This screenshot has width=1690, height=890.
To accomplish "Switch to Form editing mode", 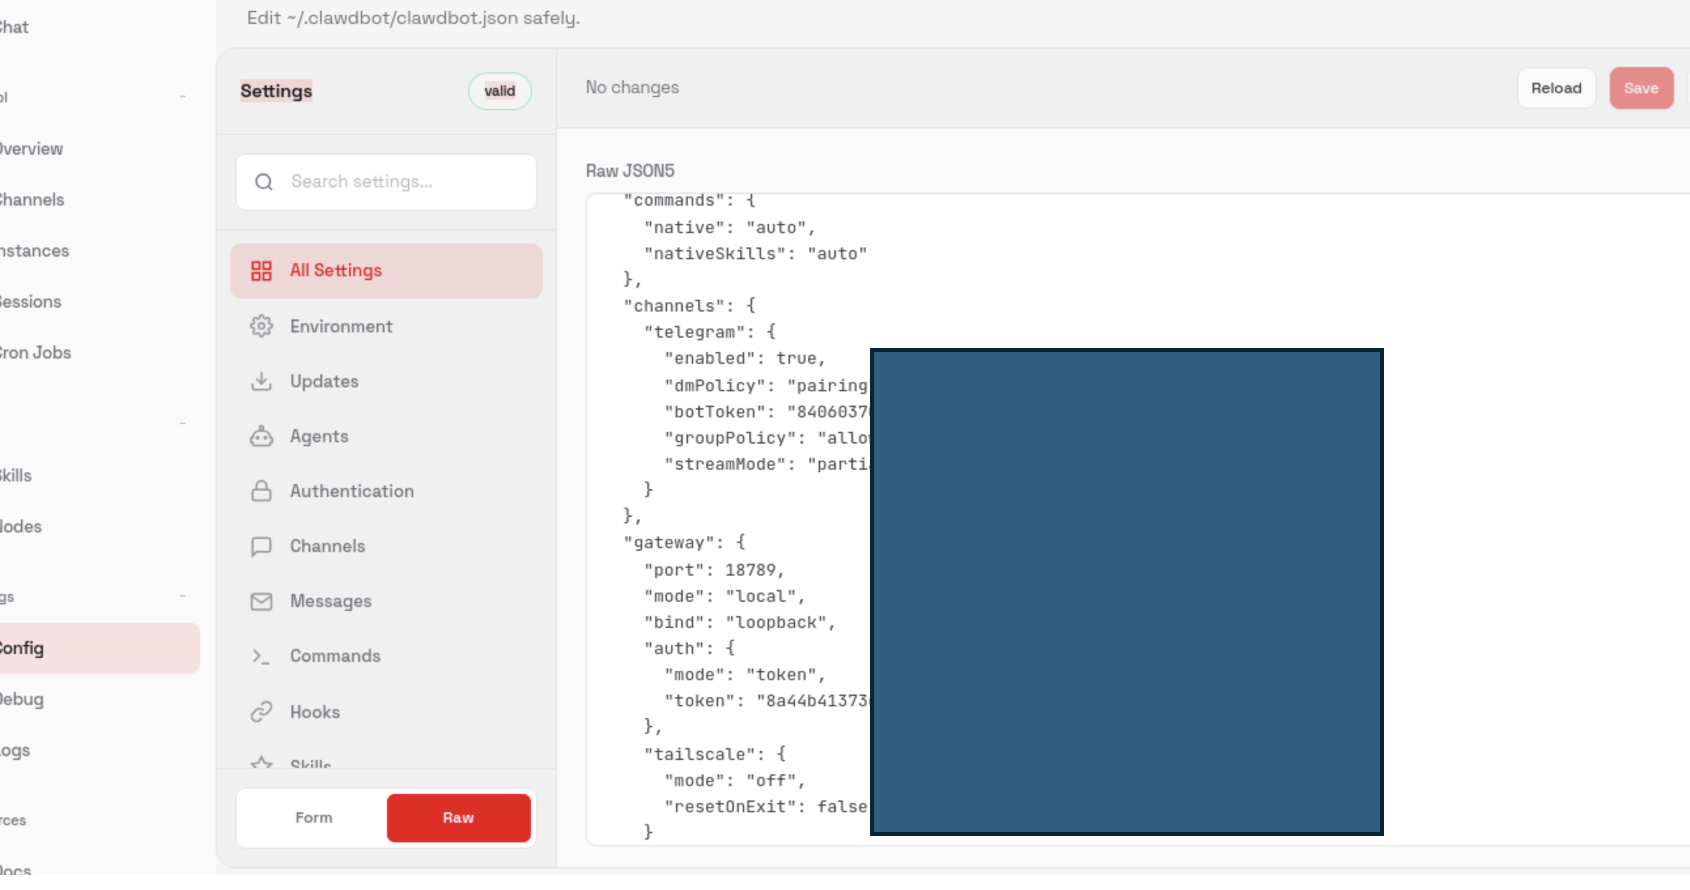I will coord(313,818).
